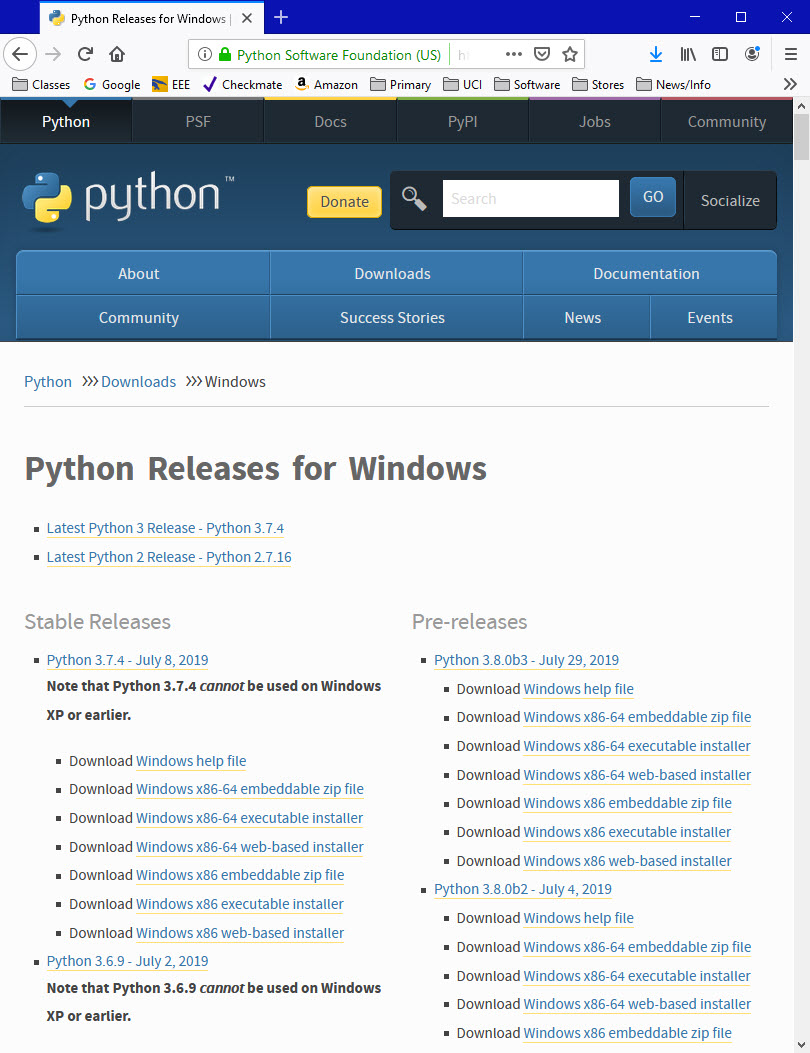Open the Firefox downloads panel

point(656,54)
